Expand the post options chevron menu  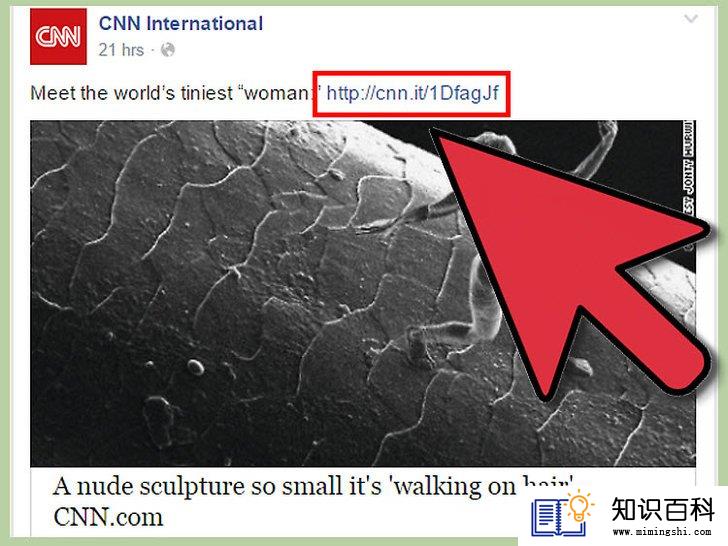(691, 19)
